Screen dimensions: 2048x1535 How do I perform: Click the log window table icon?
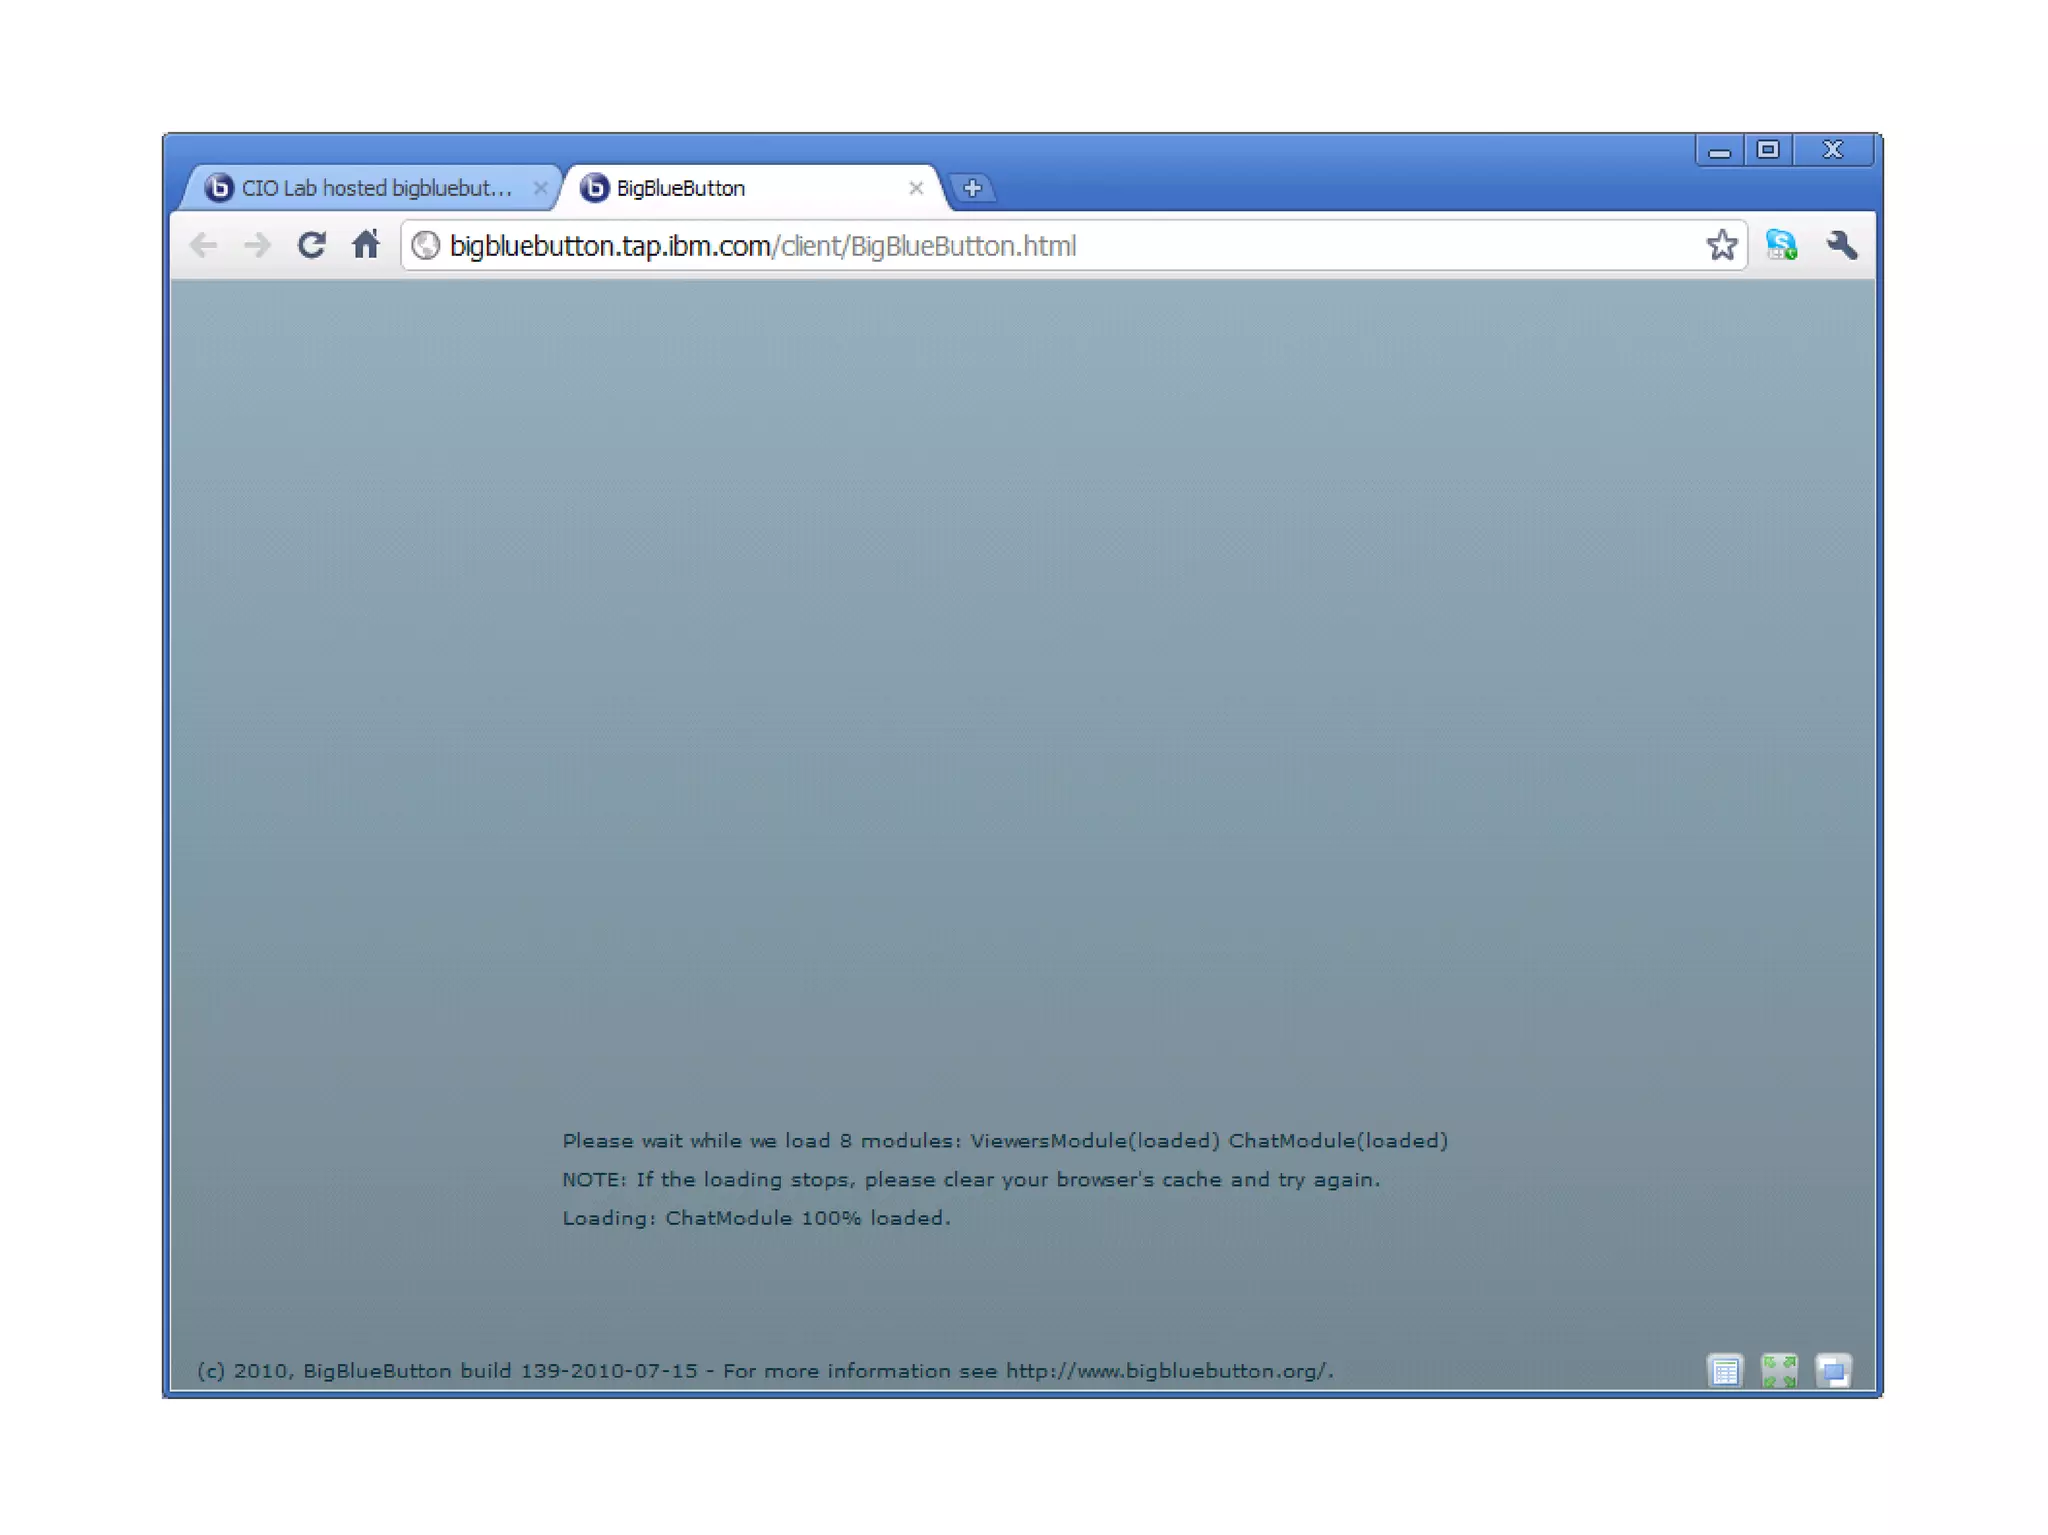click(x=1725, y=1370)
